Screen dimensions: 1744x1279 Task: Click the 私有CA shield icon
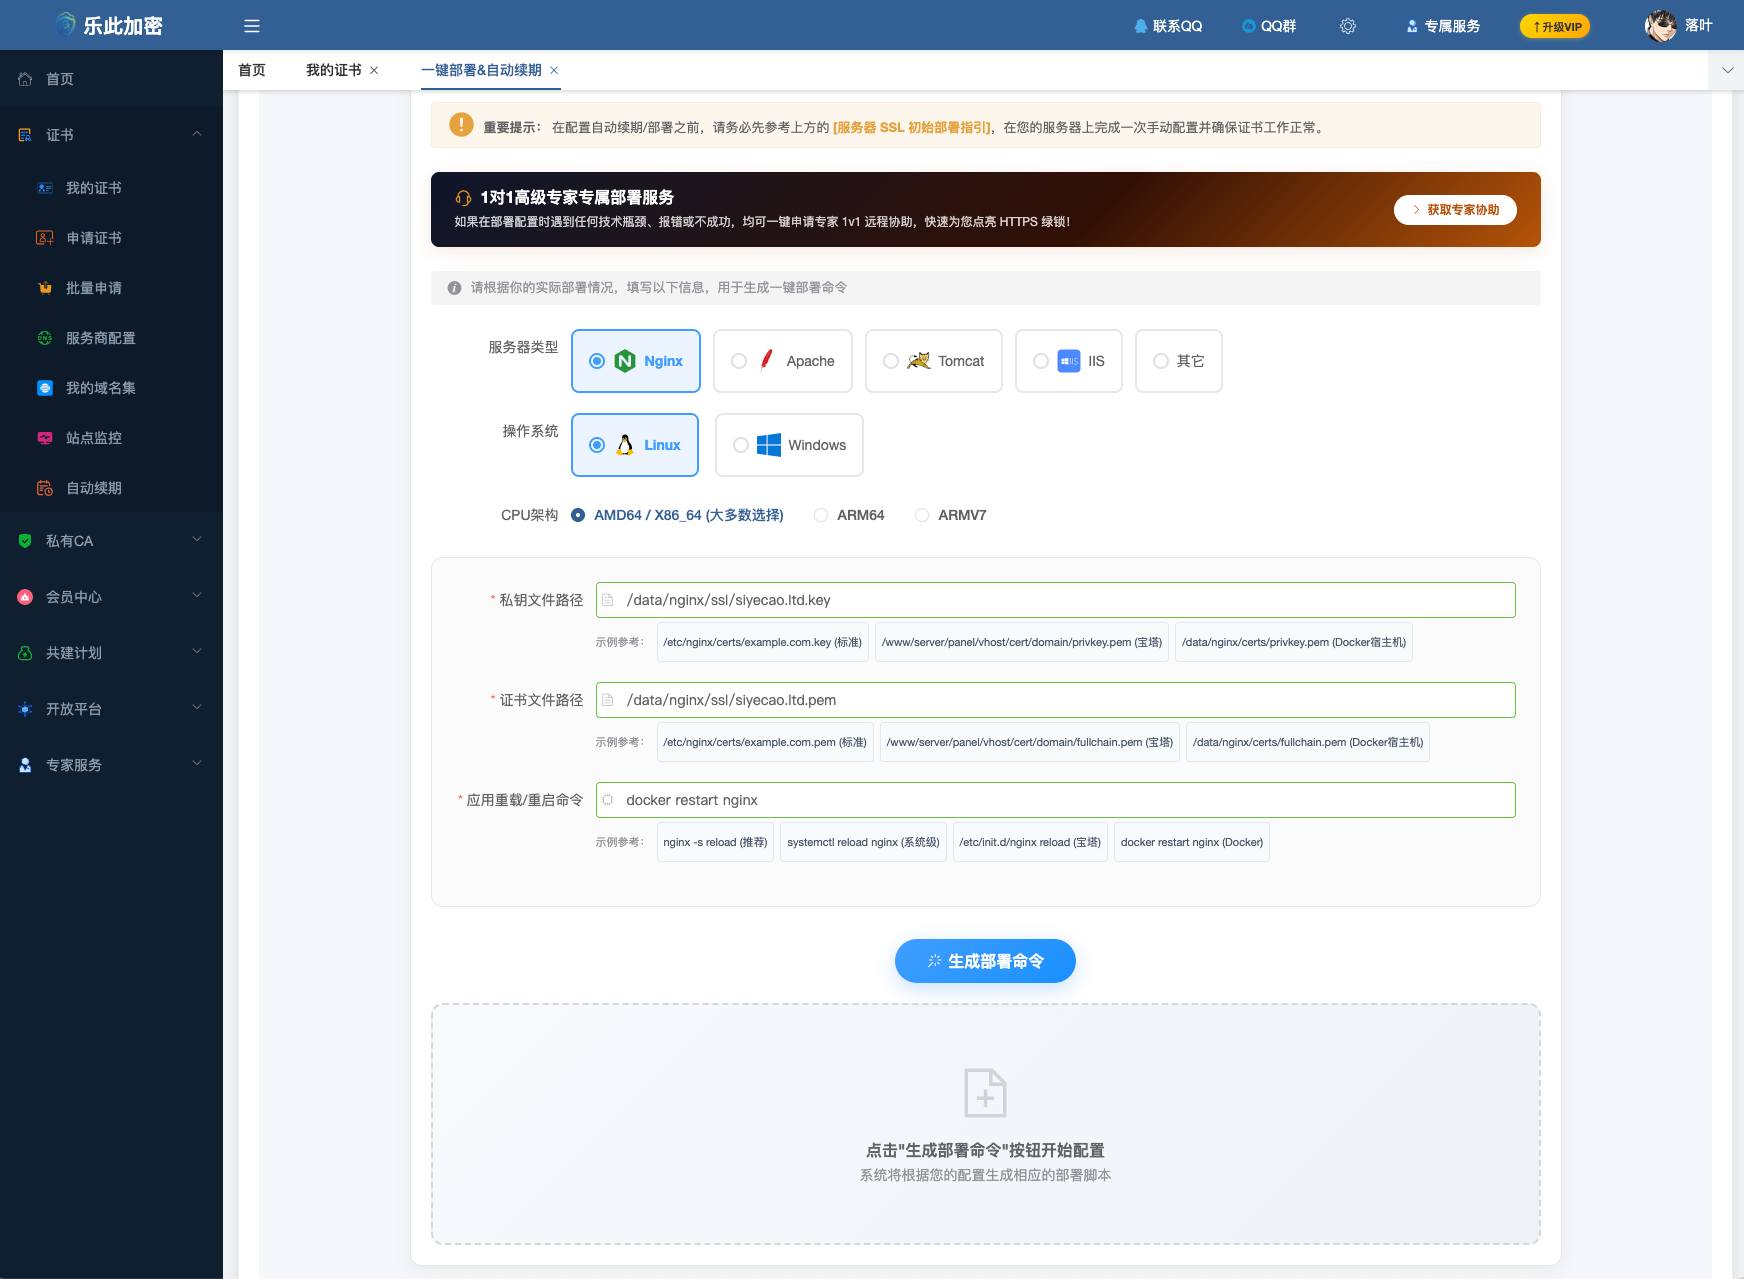click(x=25, y=541)
